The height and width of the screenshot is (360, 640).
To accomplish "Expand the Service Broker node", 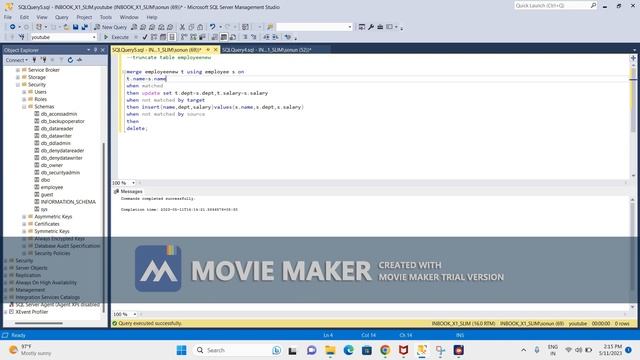I will click(18, 70).
